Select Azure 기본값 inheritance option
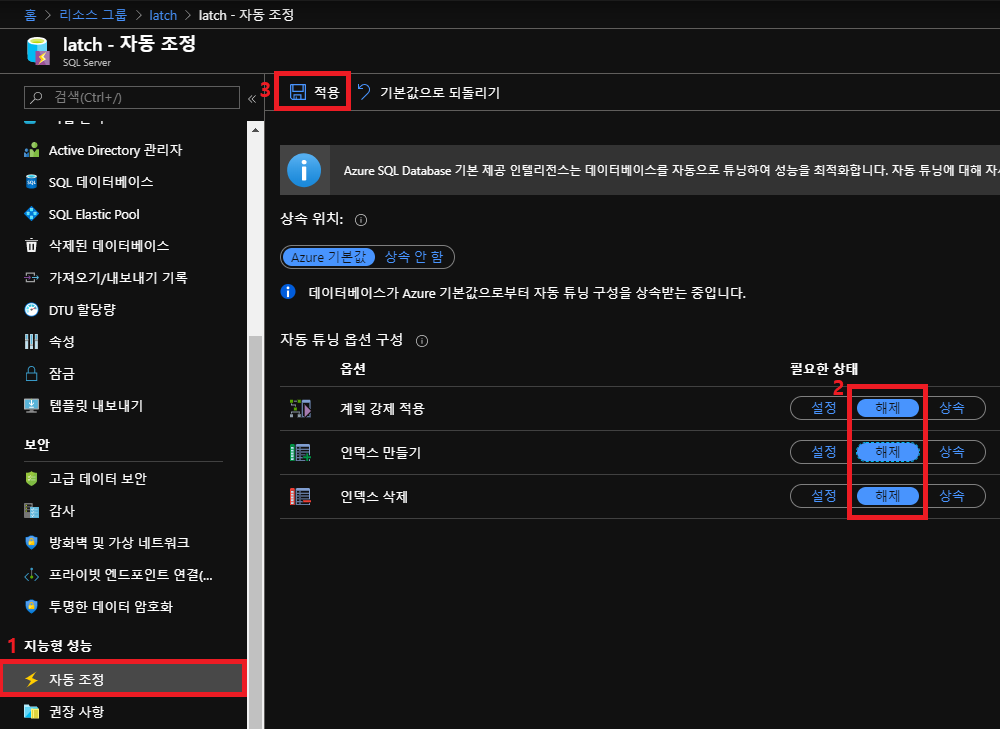 (x=328, y=257)
